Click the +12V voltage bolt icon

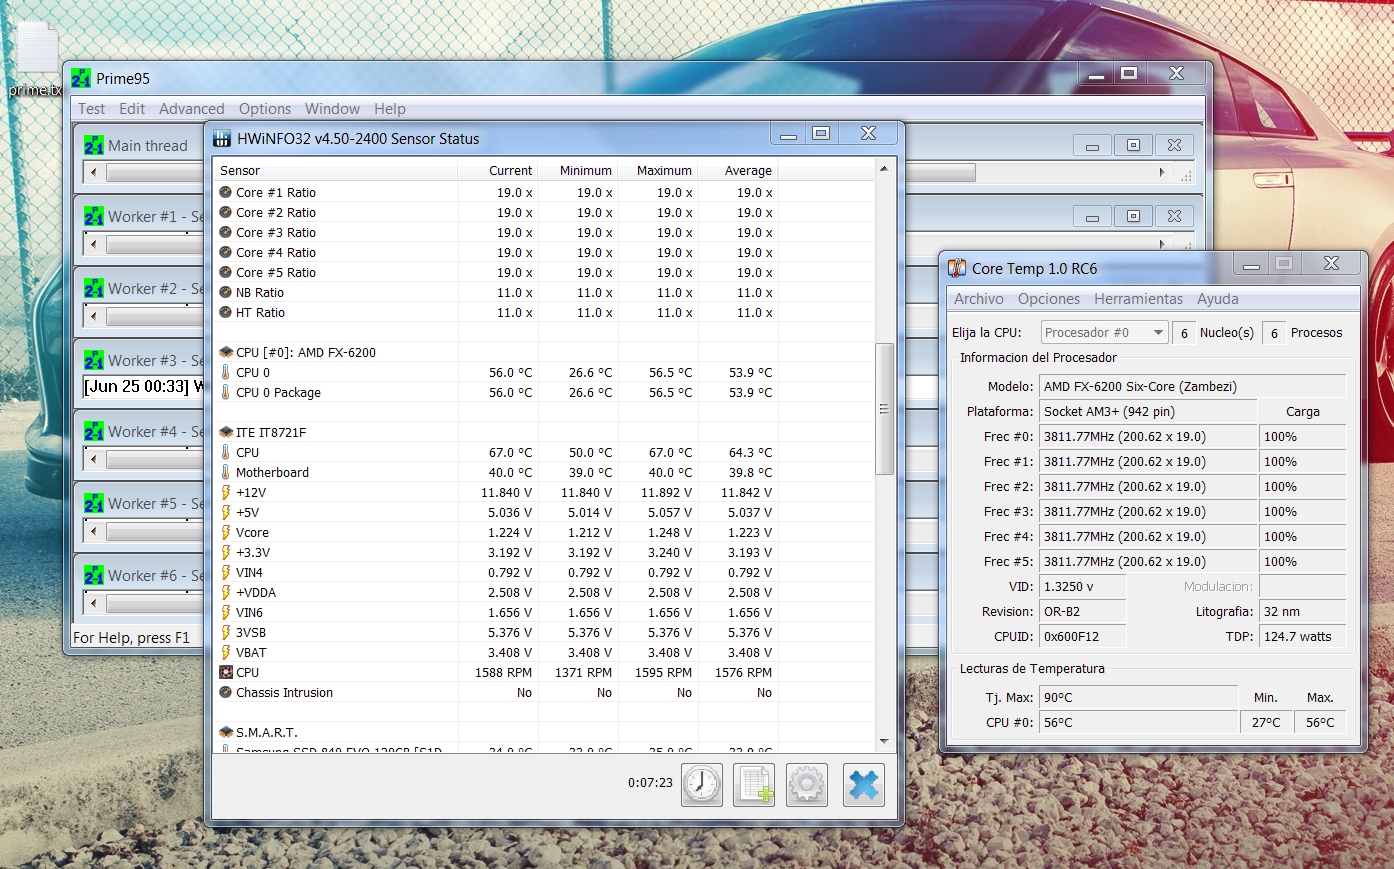(x=226, y=492)
